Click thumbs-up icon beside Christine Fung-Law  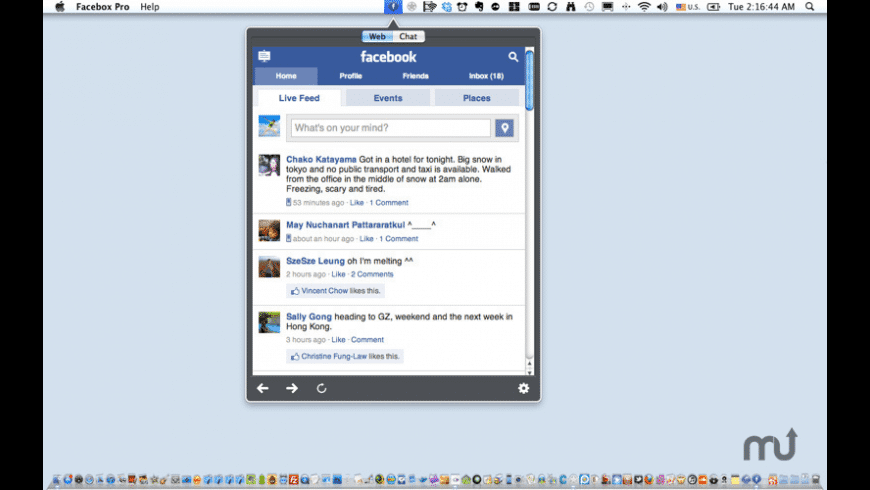pos(295,356)
